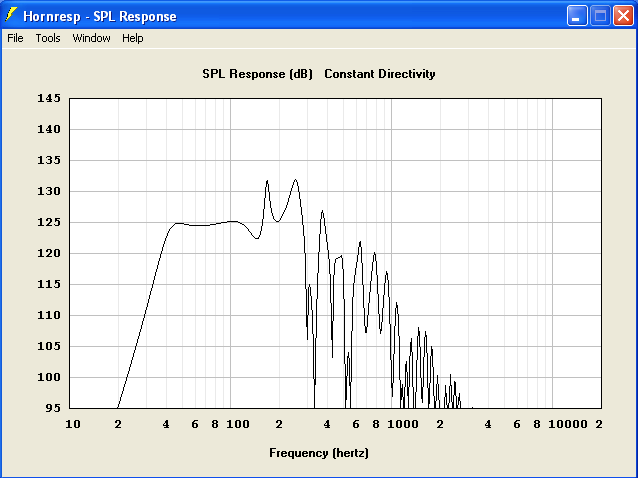Click the 'Constant Directivity' label

(x=380, y=74)
